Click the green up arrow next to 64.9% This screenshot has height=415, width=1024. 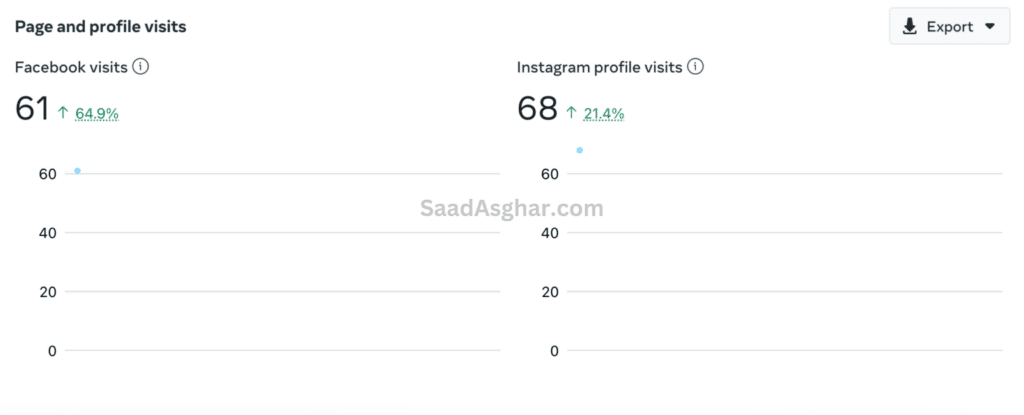coord(63,112)
